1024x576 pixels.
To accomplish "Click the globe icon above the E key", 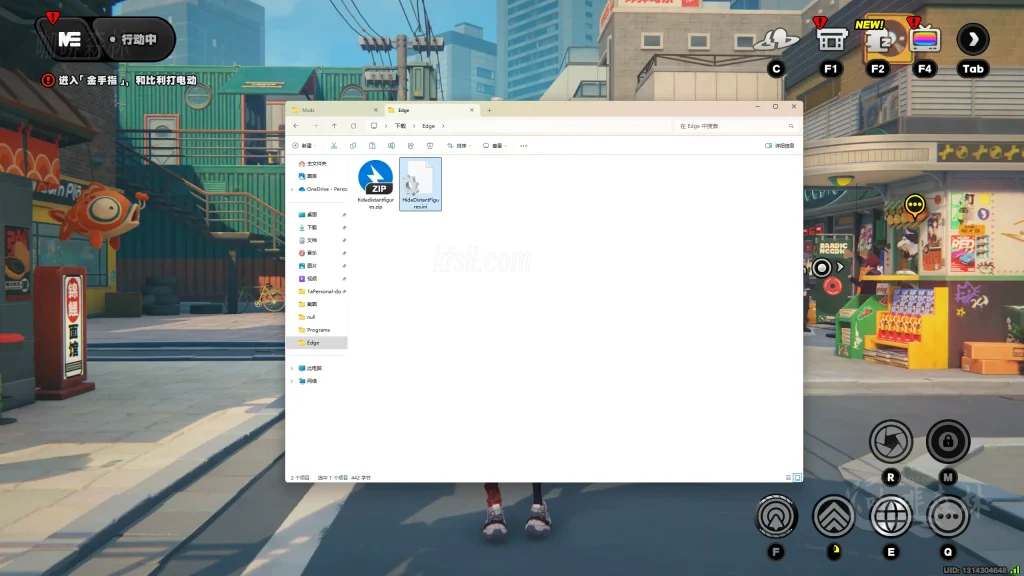I will coord(890,516).
